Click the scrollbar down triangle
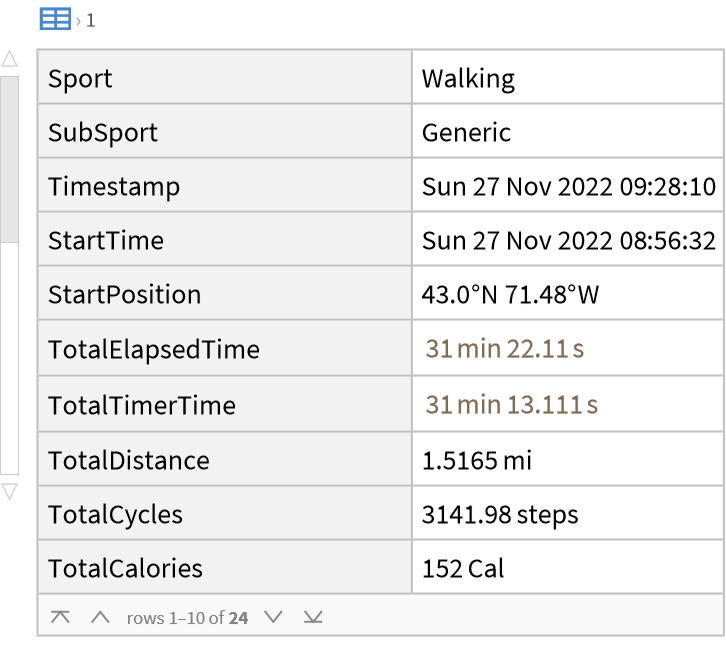Image resolution: width=726 pixels, height=670 pixels. tap(9, 491)
